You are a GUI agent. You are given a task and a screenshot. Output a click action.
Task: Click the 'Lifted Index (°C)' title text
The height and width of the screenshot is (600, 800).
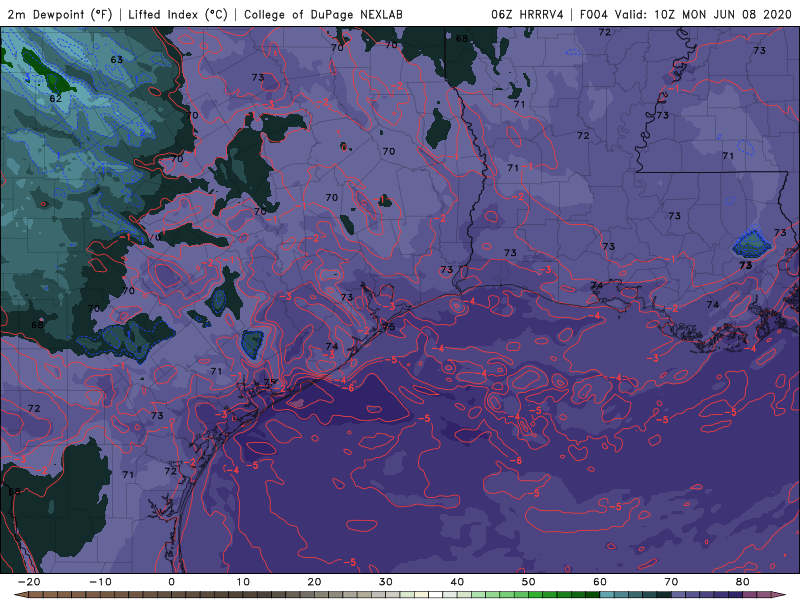click(x=178, y=15)
